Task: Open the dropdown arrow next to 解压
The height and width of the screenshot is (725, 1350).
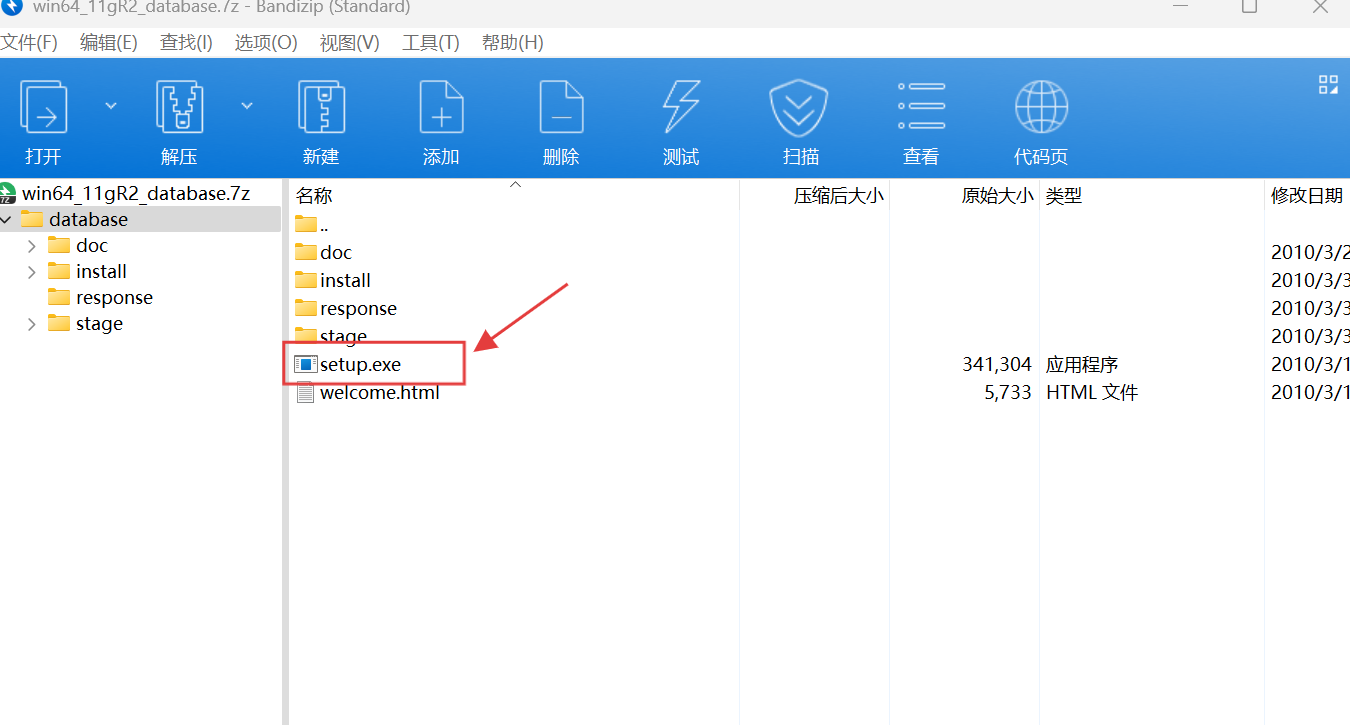Action: [x=247, y=105]
